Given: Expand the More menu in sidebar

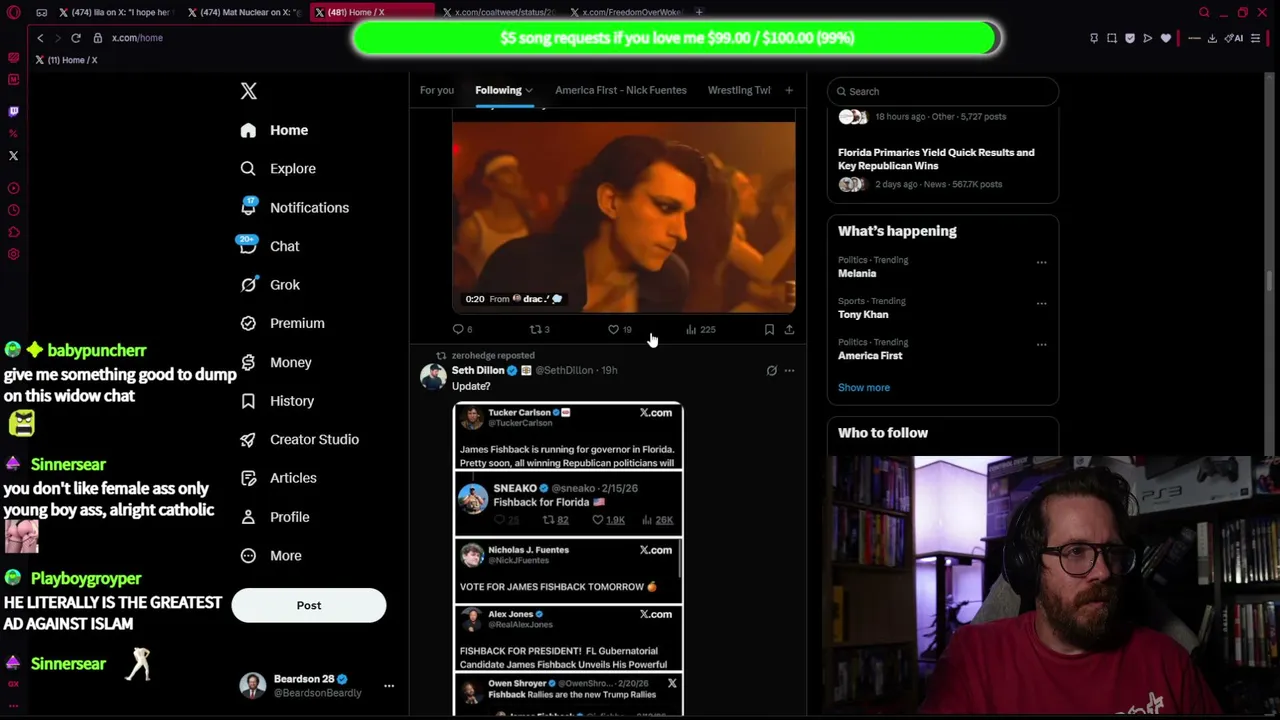Looking at the screenshot, I should [x=271, y=556].
